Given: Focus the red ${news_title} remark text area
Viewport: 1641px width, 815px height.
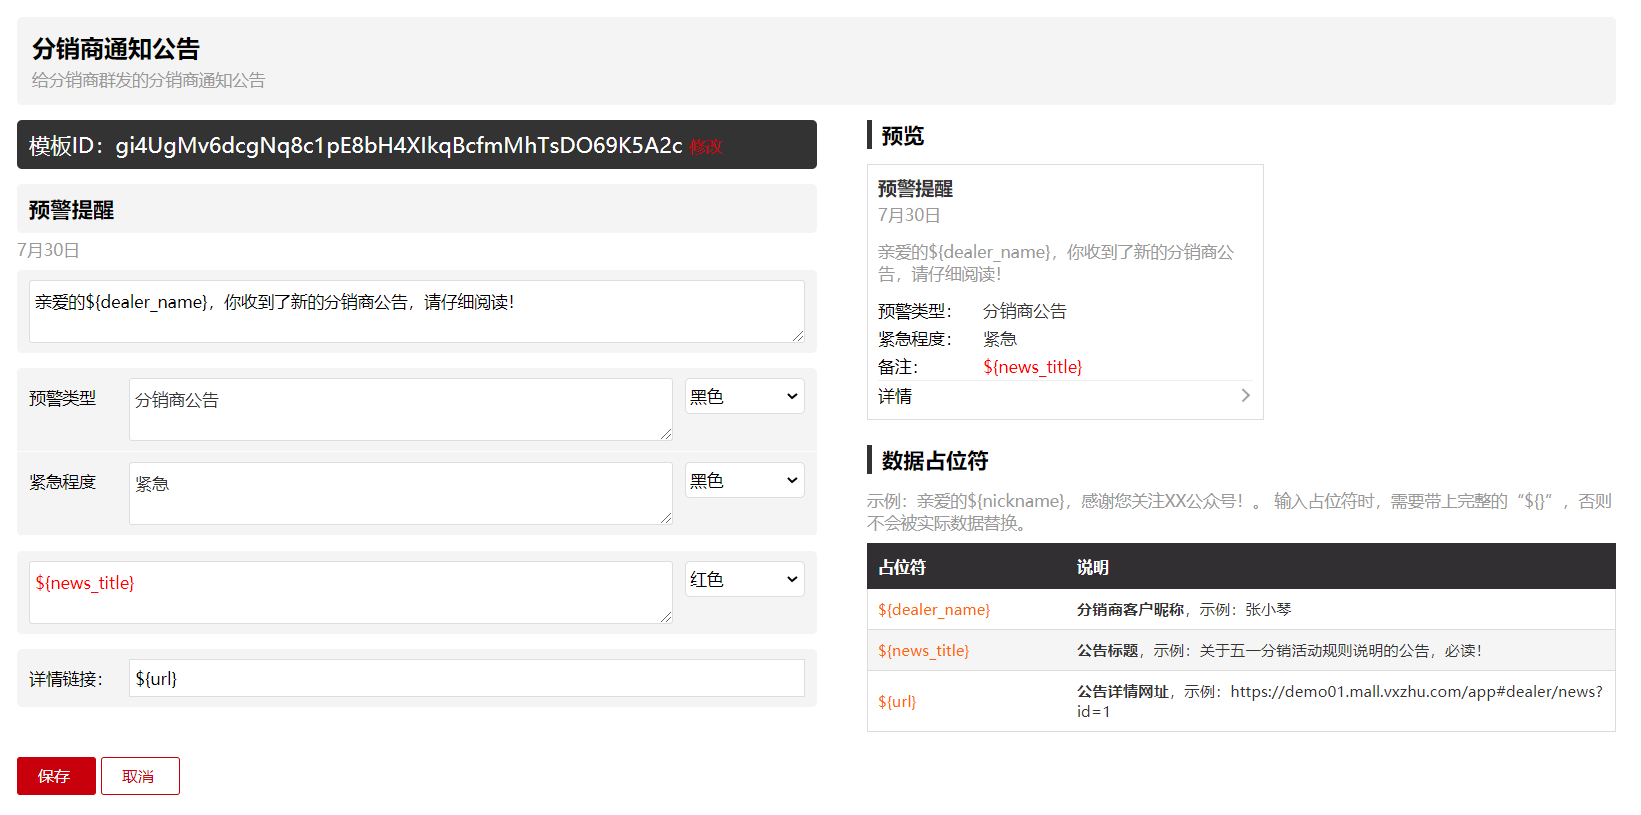Looking at the screenshot, I should coord(350,592).
